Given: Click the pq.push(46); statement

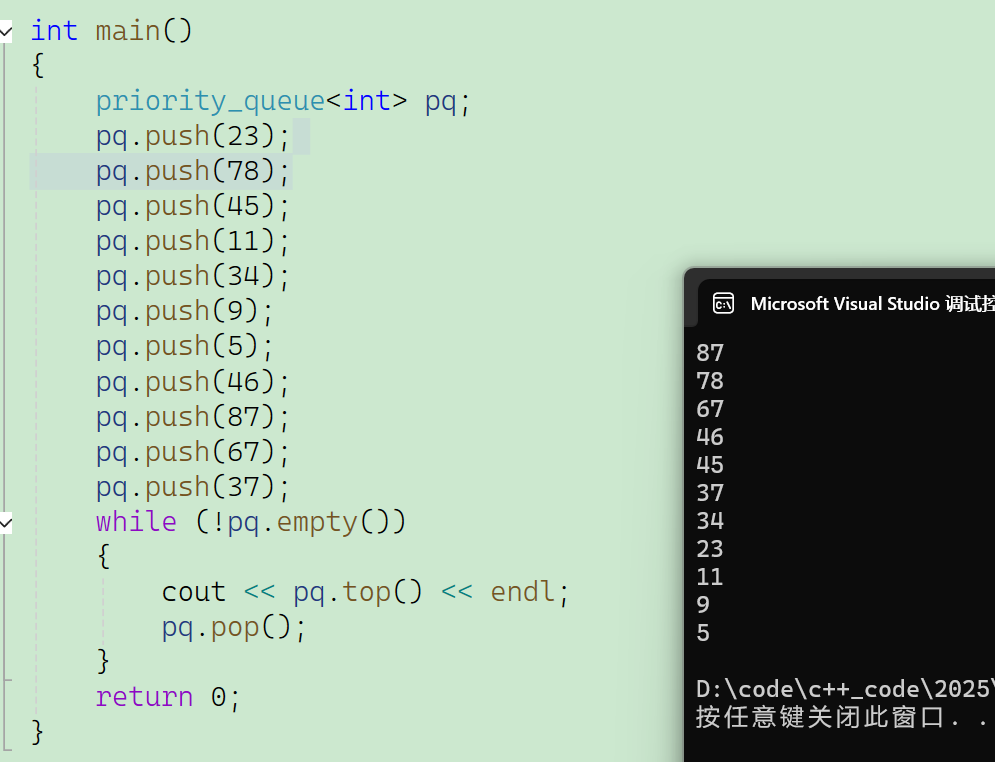Looking at the screenshot, I should (x=193, y=382).
